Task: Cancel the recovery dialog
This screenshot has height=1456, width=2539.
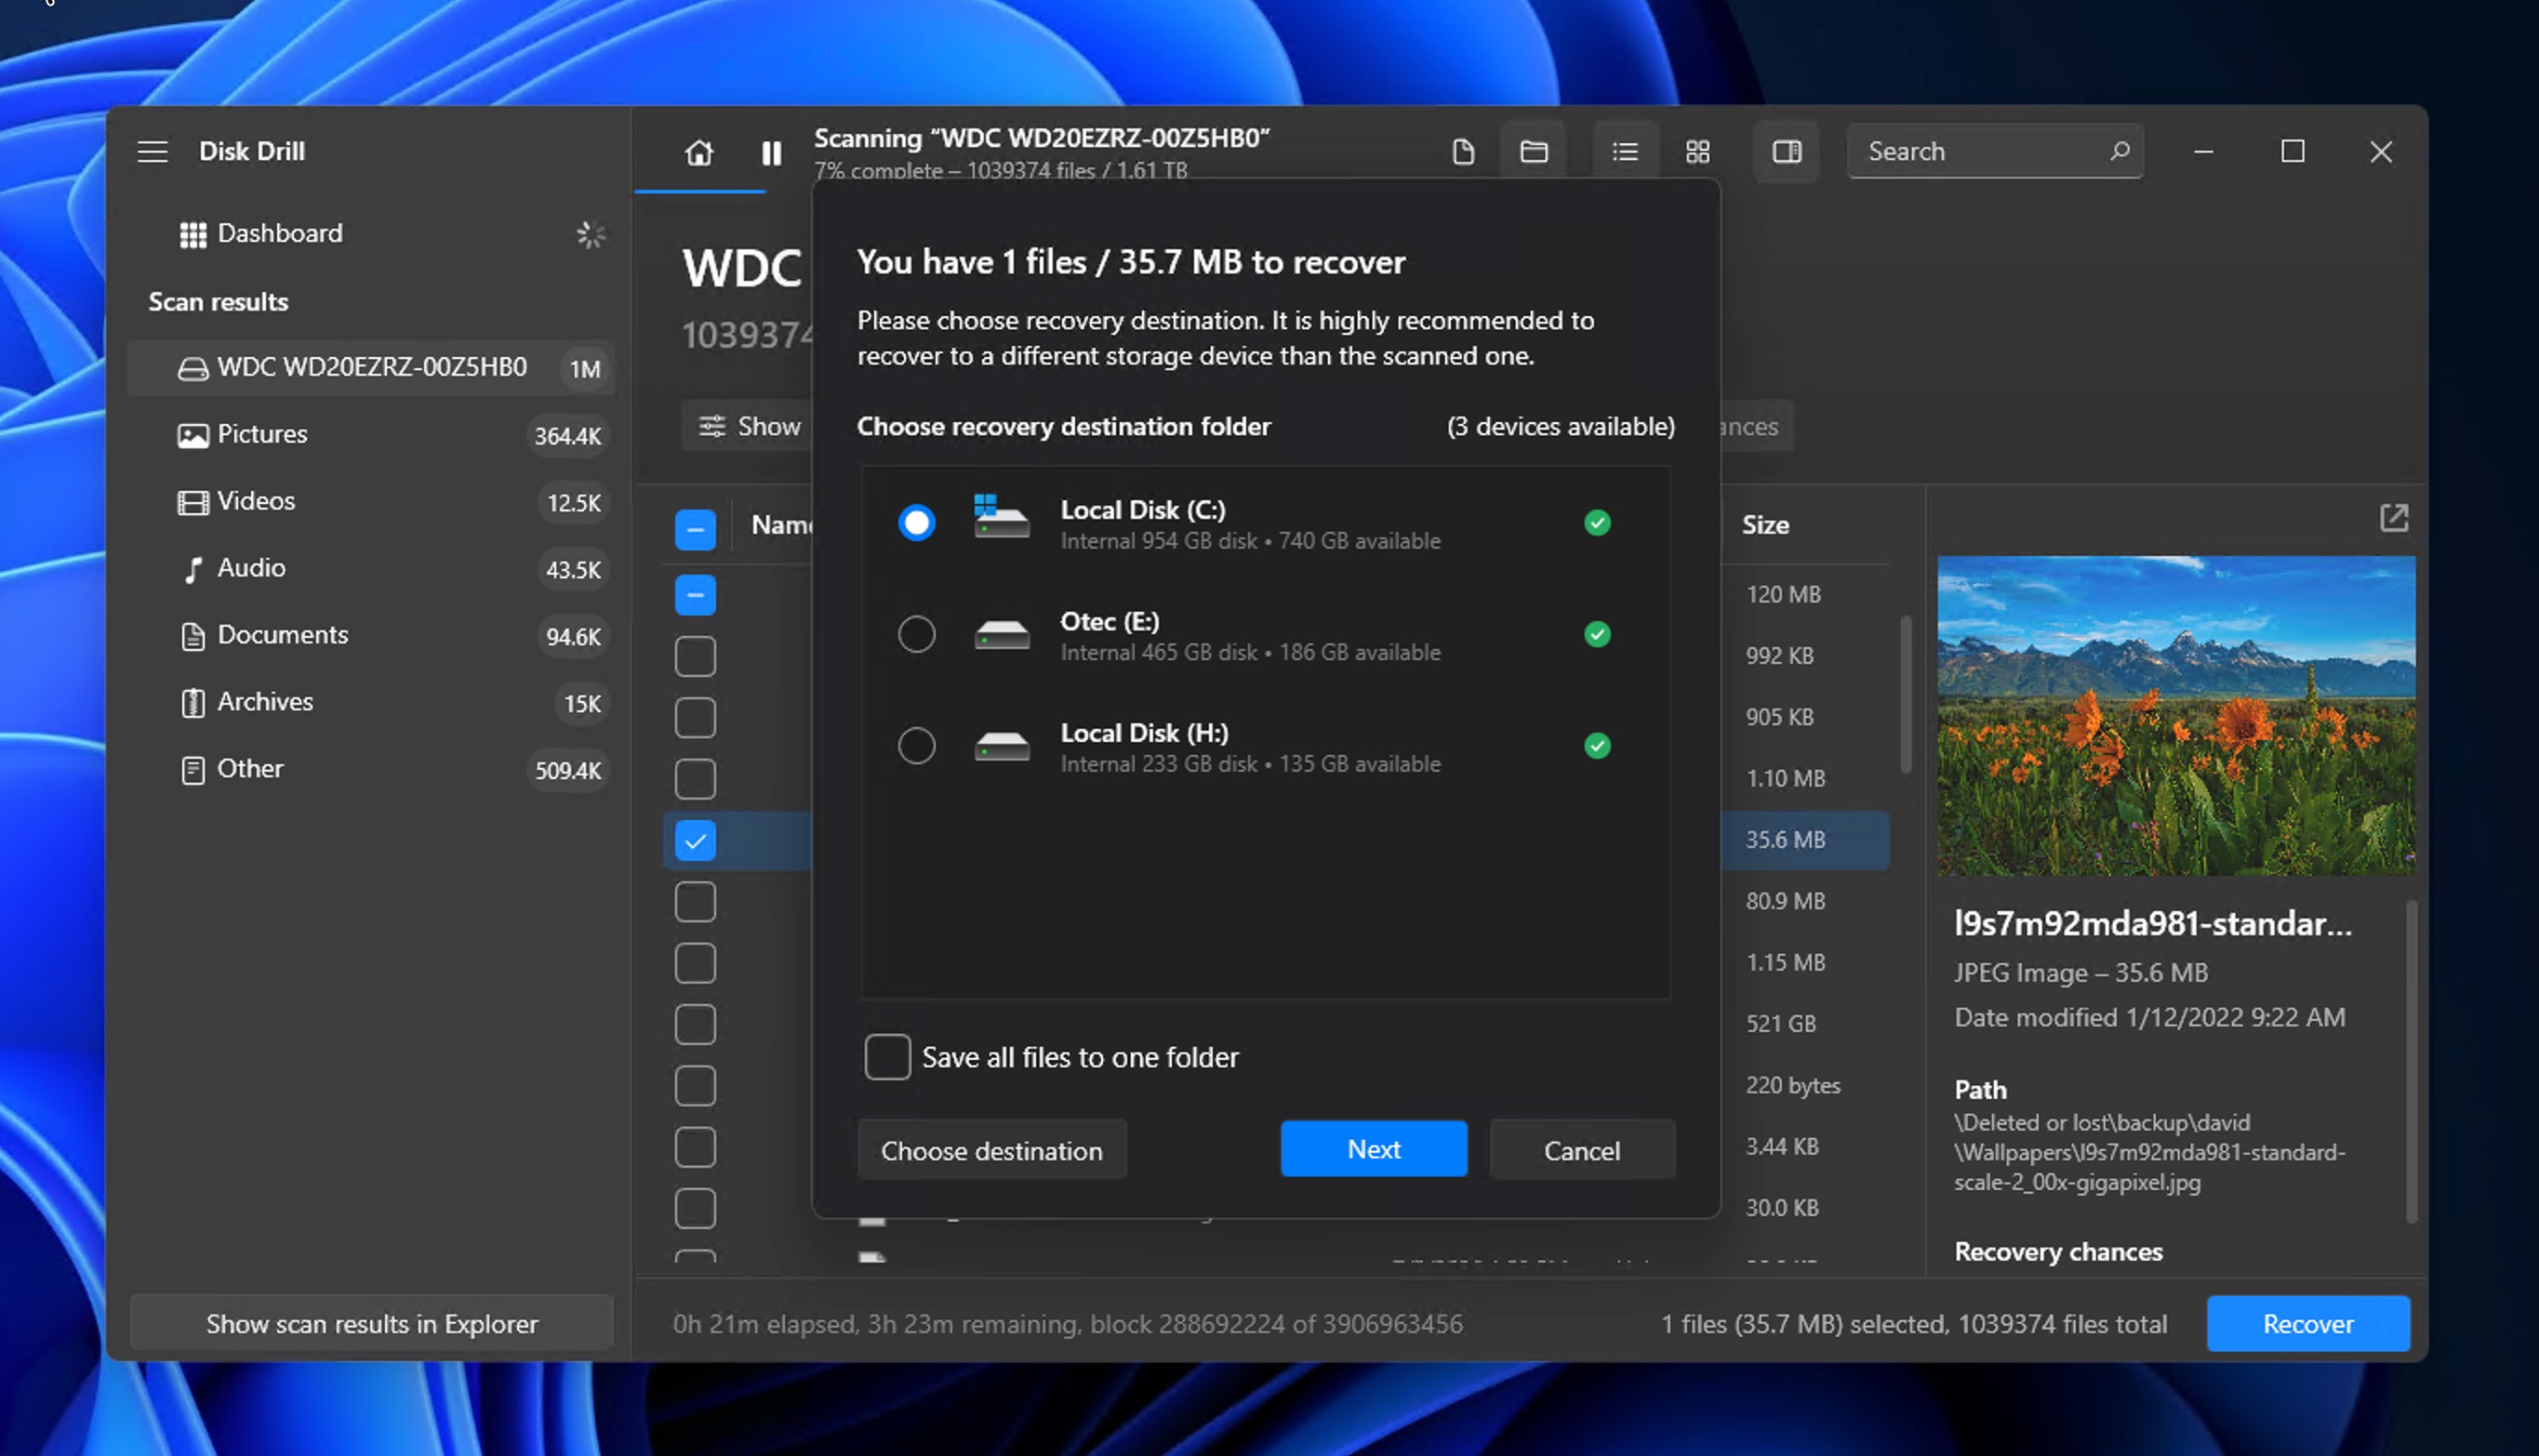Action: tap(1581, 1150)
